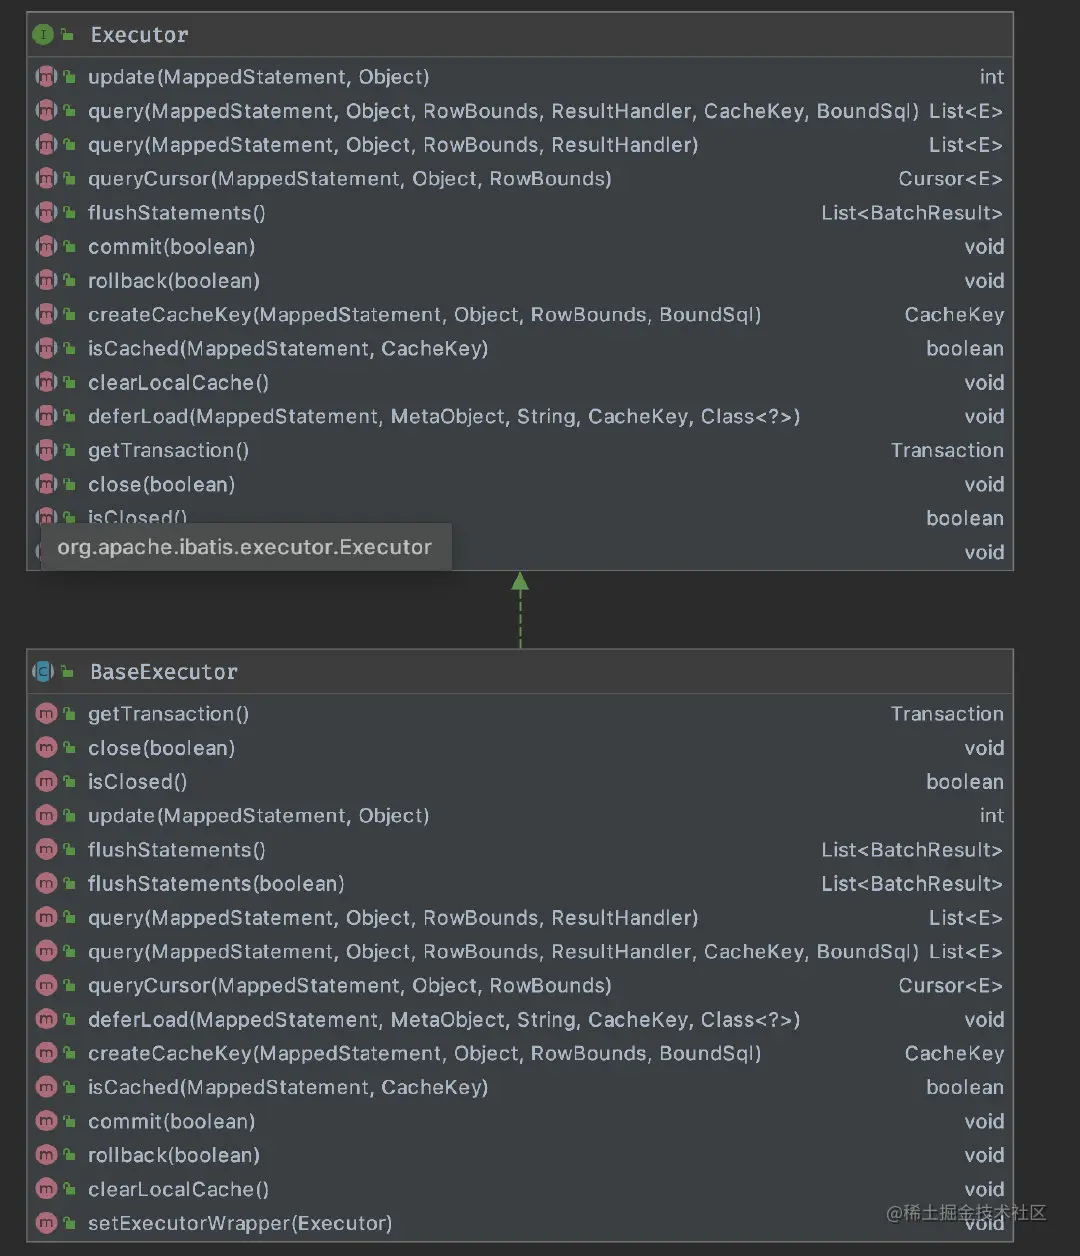Select isCached(MappedStatement, CacheKey) in Executor box
The width and height of the screenshot is (1080, 1256).
pos(288,349)
